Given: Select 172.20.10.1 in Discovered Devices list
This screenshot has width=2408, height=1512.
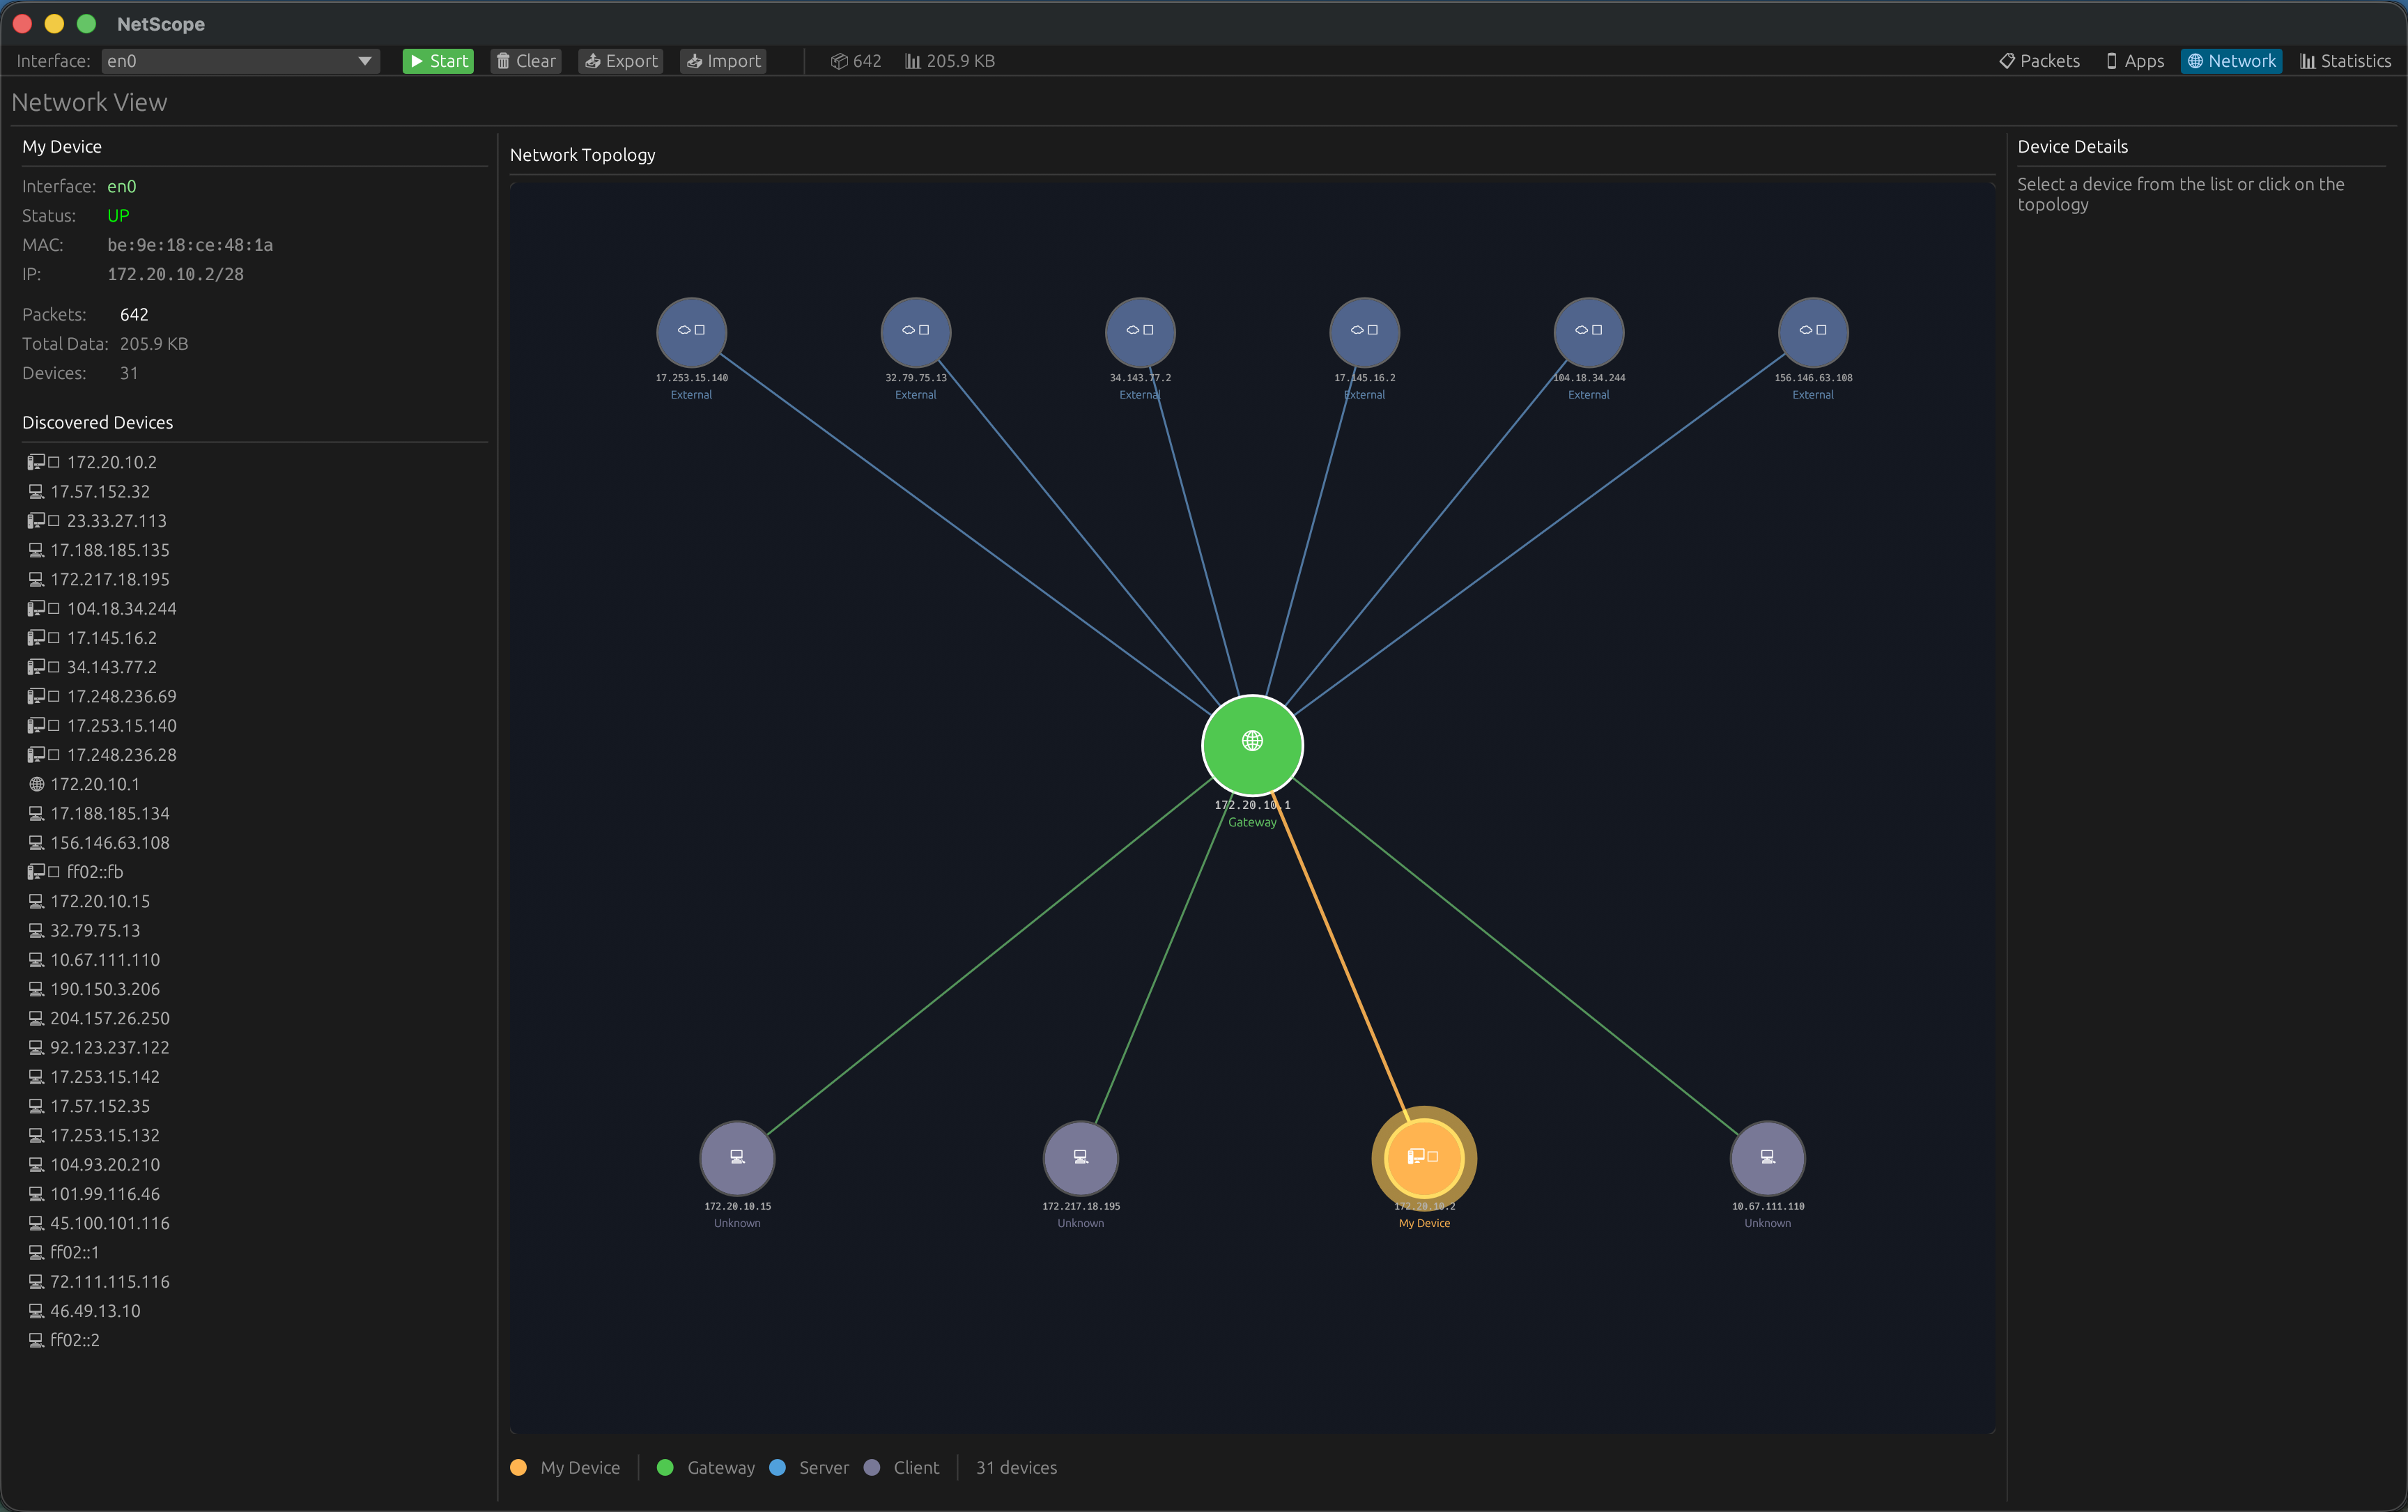Looking at the screenshot, I should pos(94,784).
